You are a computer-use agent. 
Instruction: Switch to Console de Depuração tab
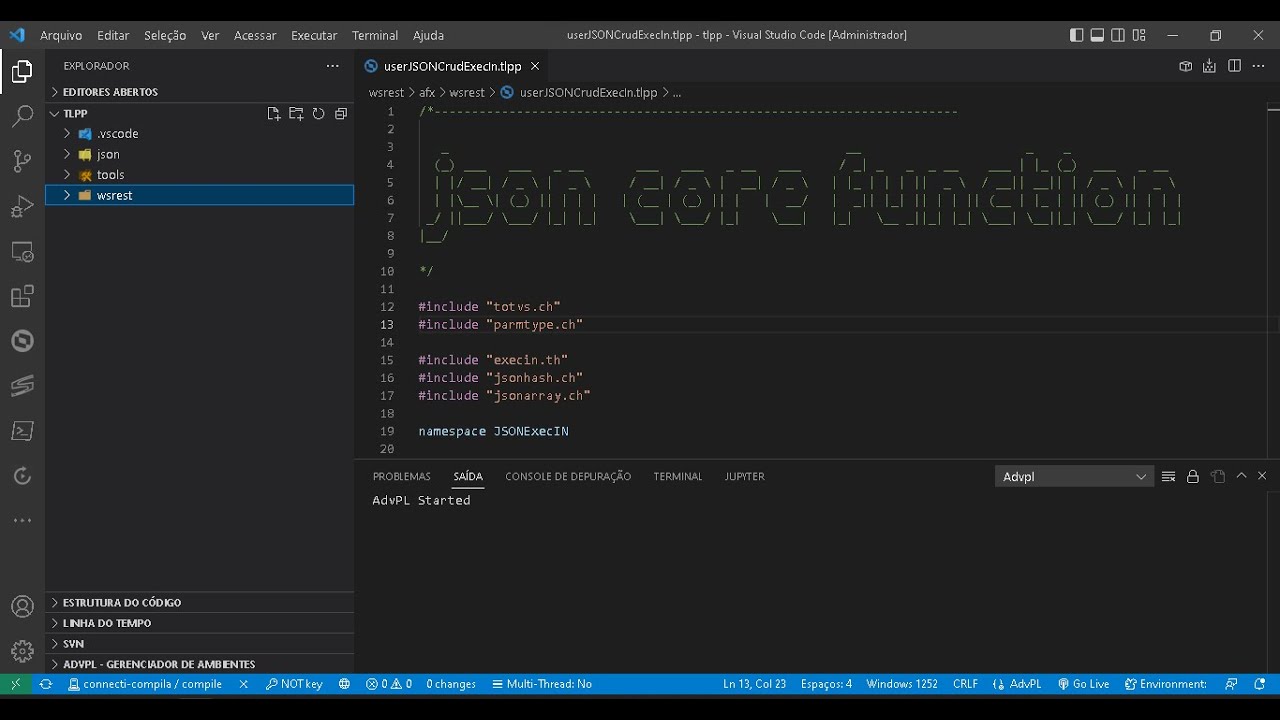coord(568,477)
